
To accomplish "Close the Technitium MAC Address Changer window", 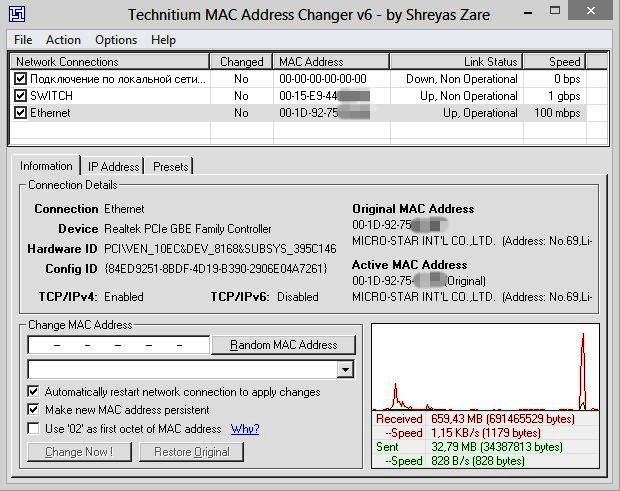I will tap(591, 10).
